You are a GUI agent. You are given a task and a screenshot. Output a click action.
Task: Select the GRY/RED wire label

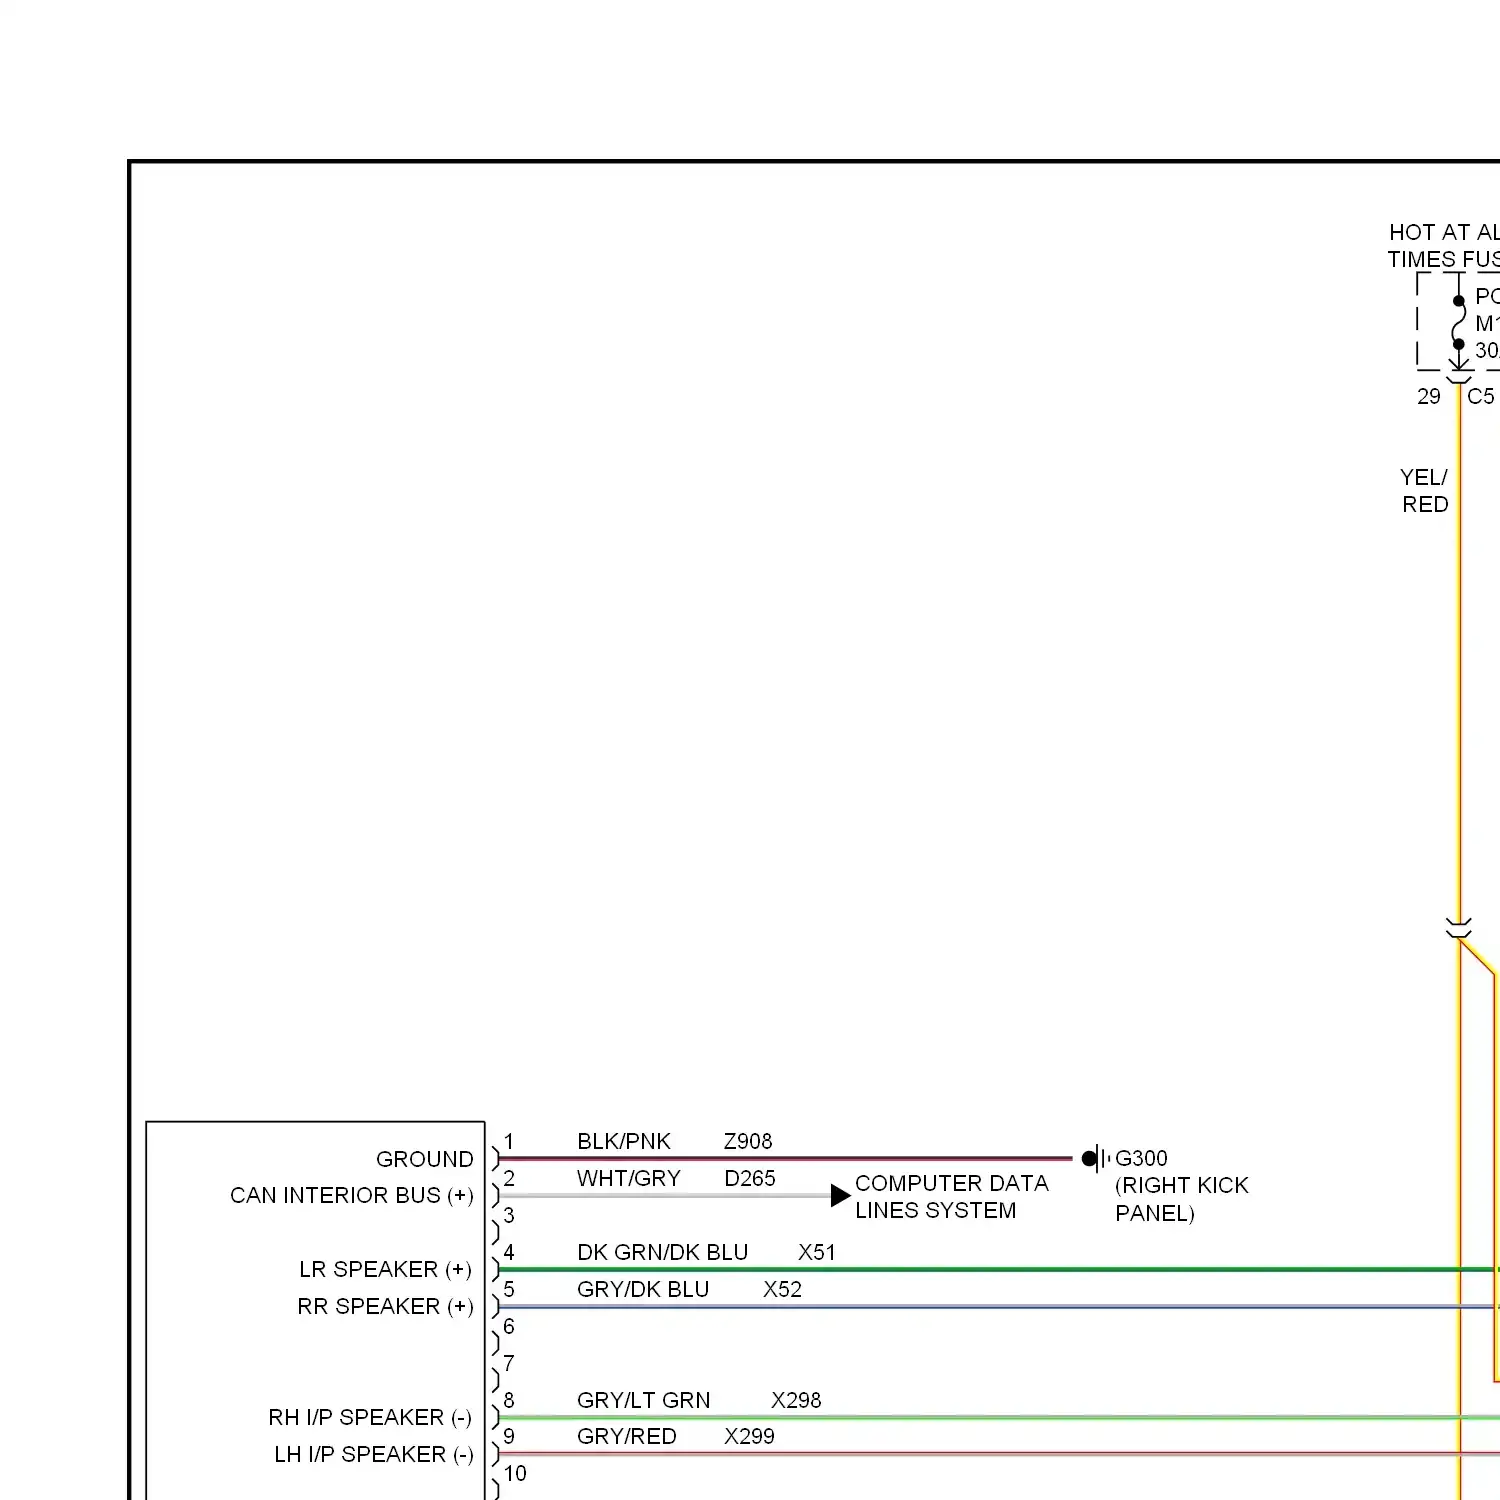point(626,1436)
